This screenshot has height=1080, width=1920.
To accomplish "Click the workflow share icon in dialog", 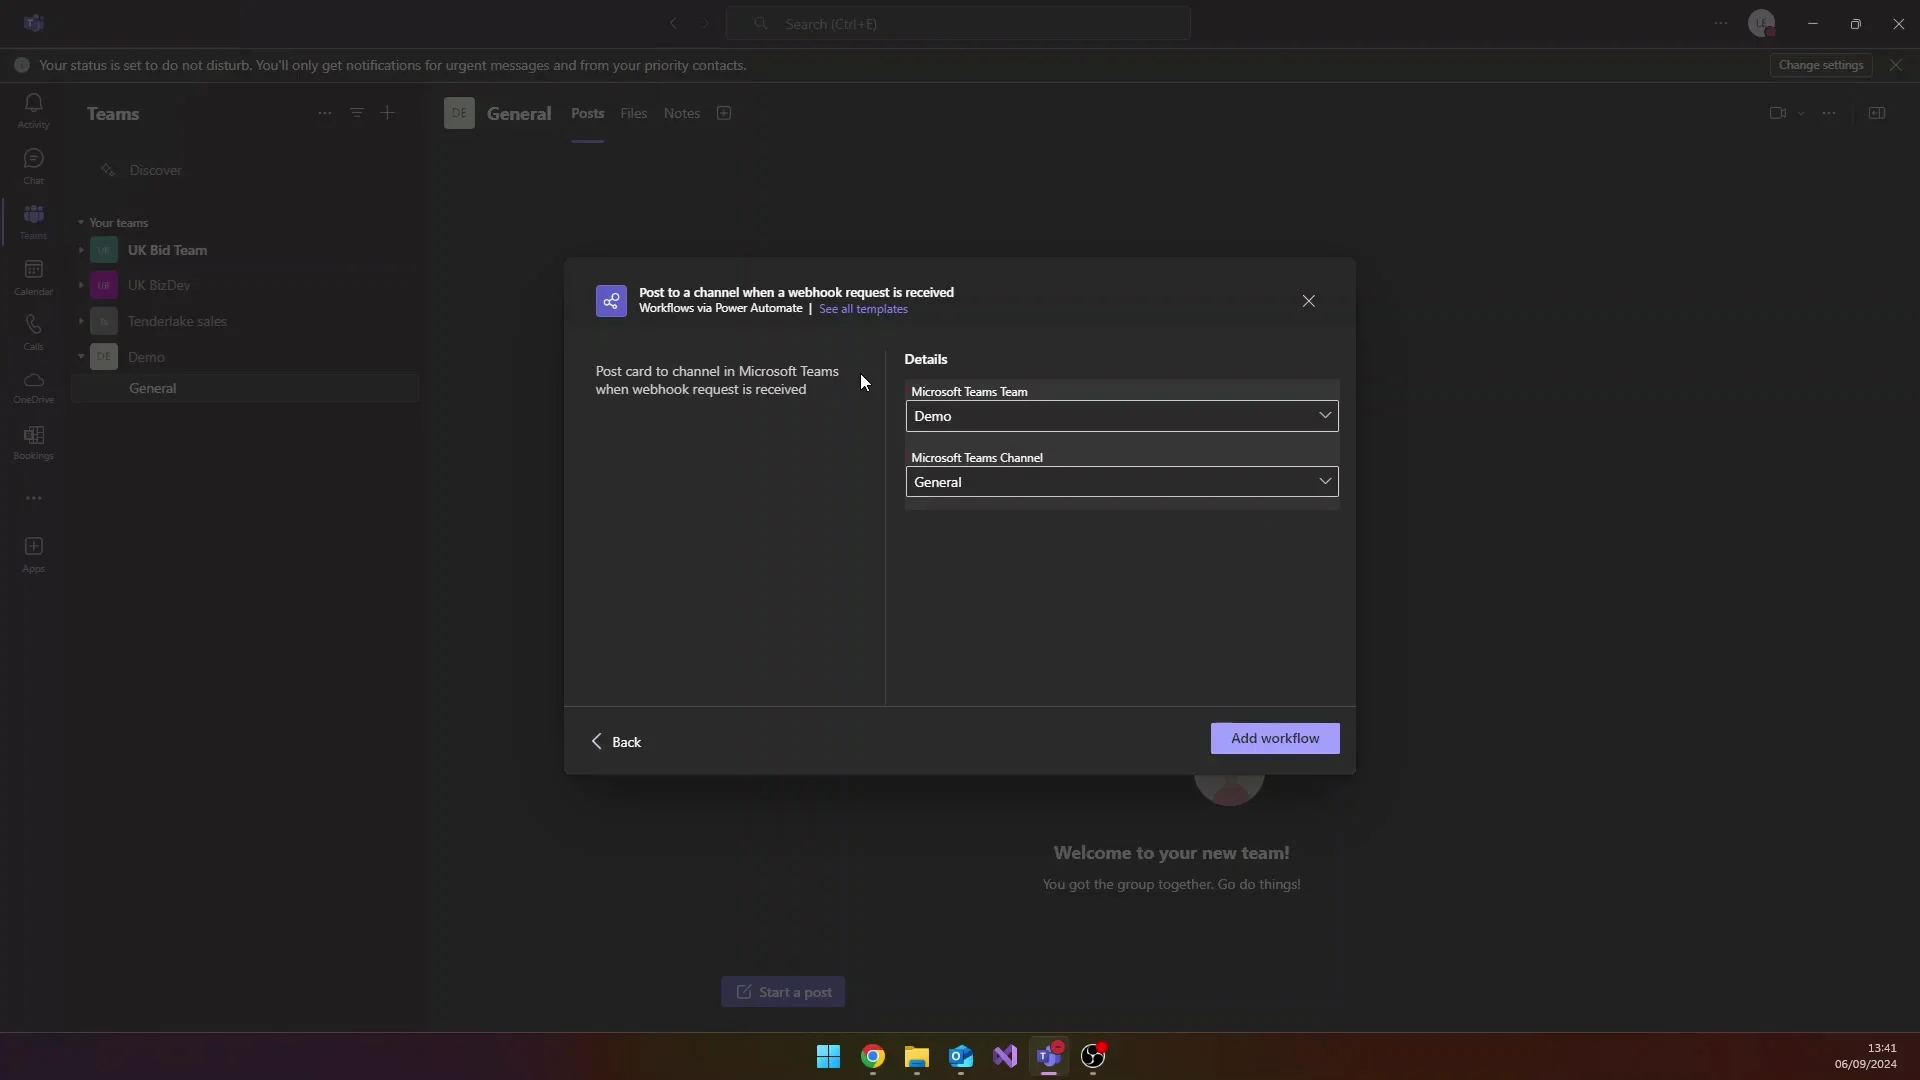I will click(611, 301).
